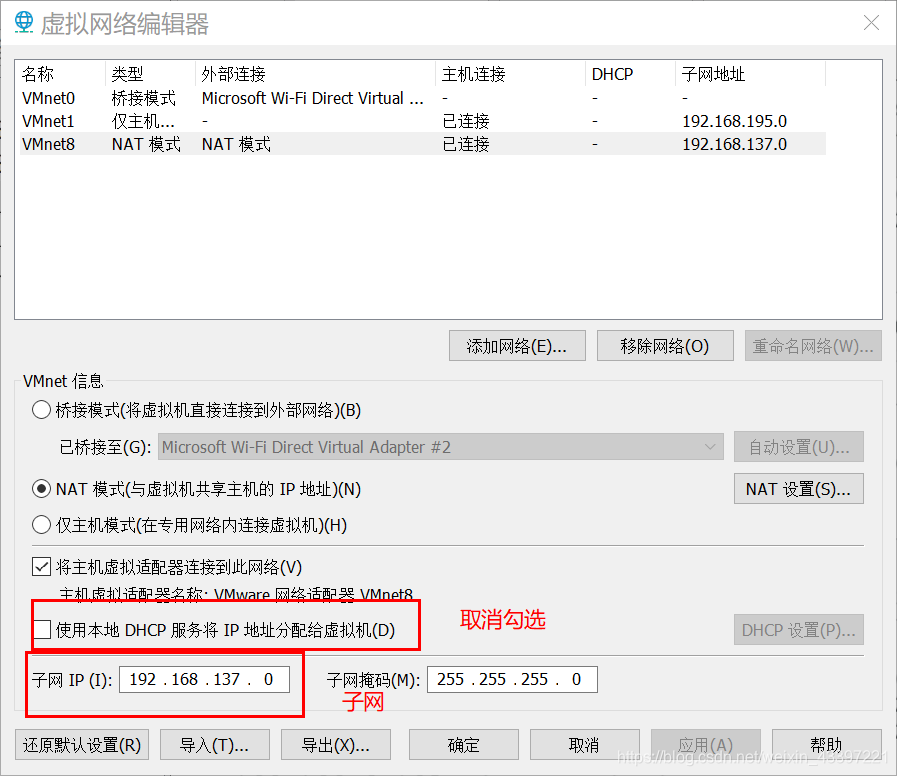Click the 子网地址 column header
897x776 pixels.
pyautogui.click(x=751, y=74)
